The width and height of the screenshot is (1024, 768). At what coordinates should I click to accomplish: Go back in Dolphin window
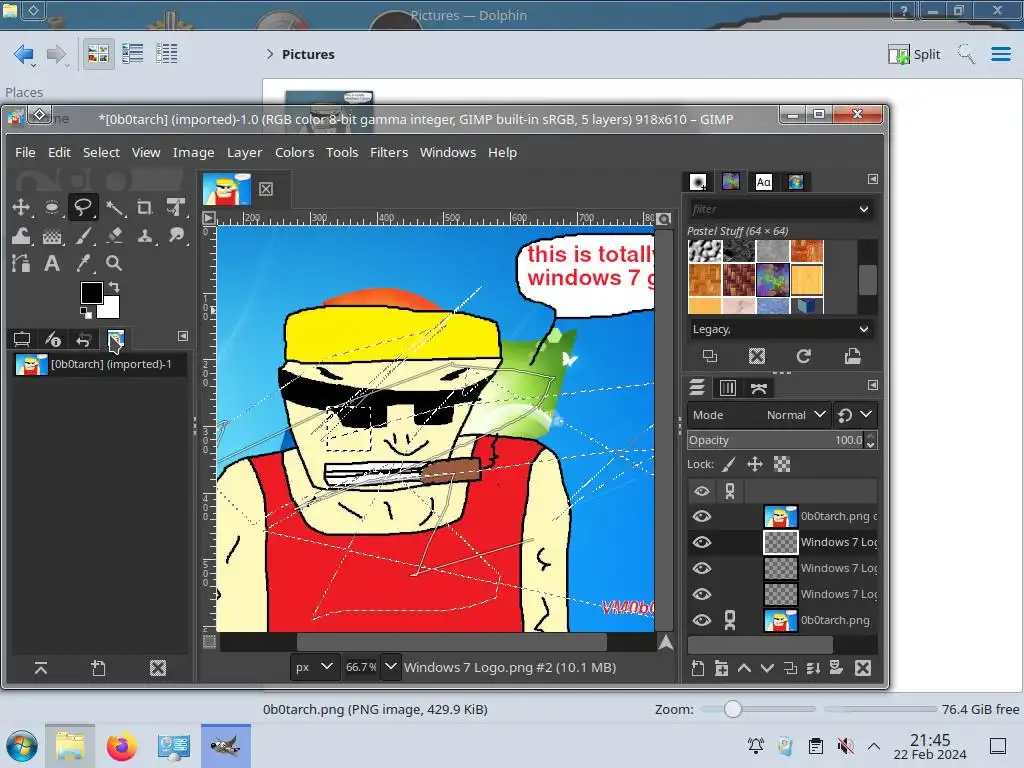point(24,54)
